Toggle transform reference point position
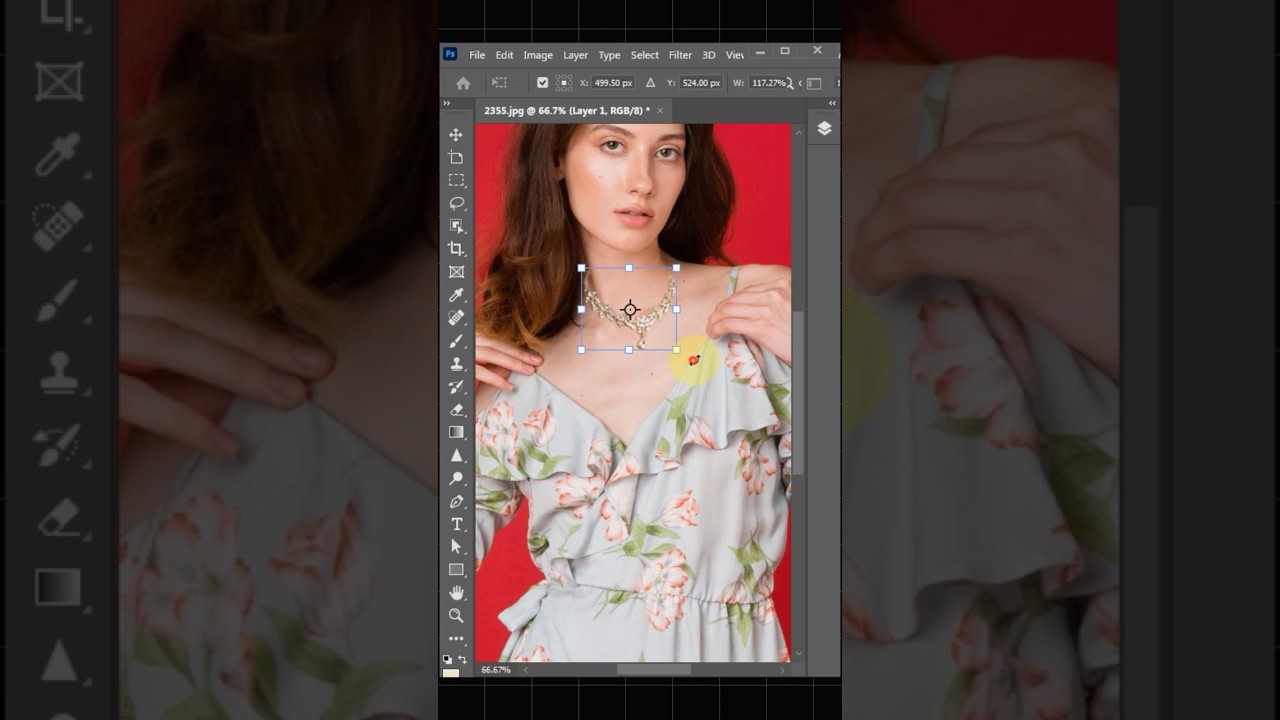The height and width of the screenshot is (720, 1280). point(566,83)
